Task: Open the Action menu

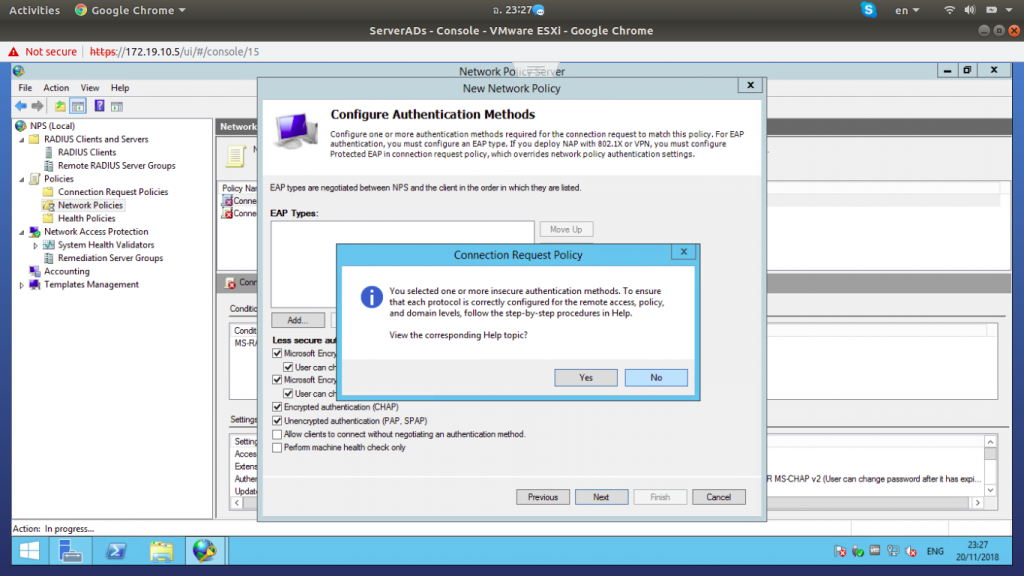Action: click(56, 88)
